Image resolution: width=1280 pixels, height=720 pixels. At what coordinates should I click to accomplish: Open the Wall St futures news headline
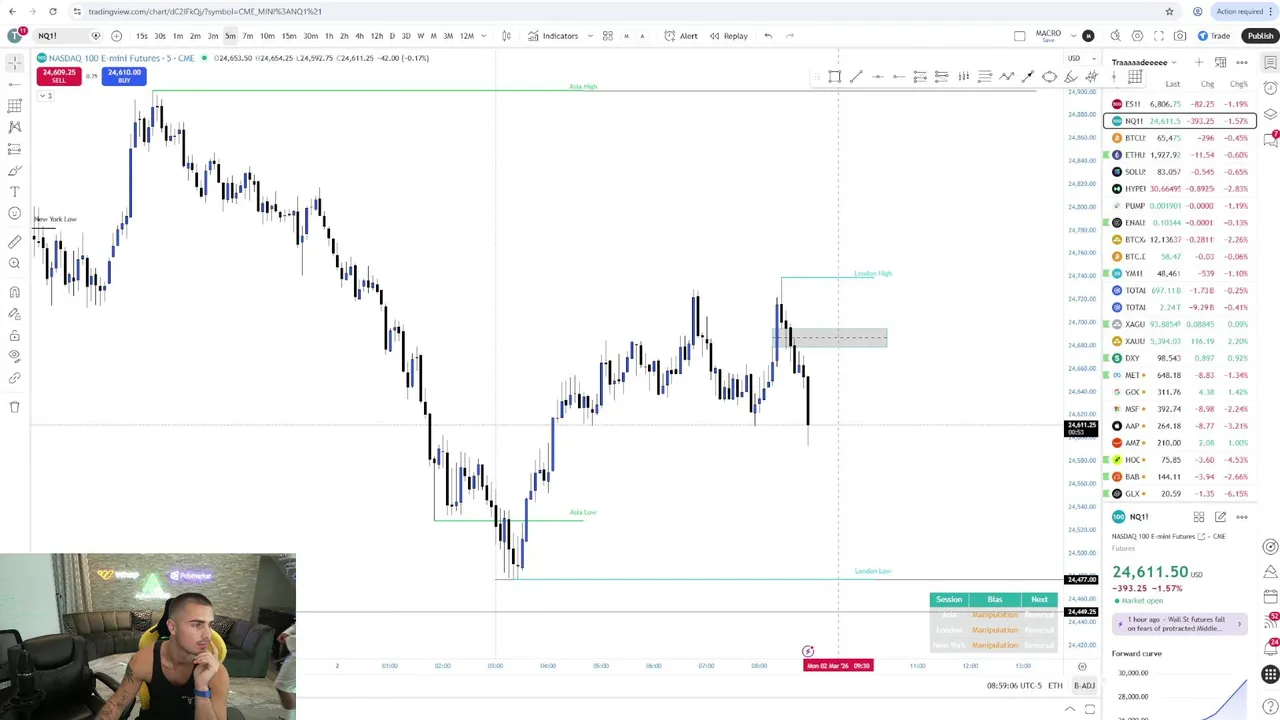(1180, 624)
